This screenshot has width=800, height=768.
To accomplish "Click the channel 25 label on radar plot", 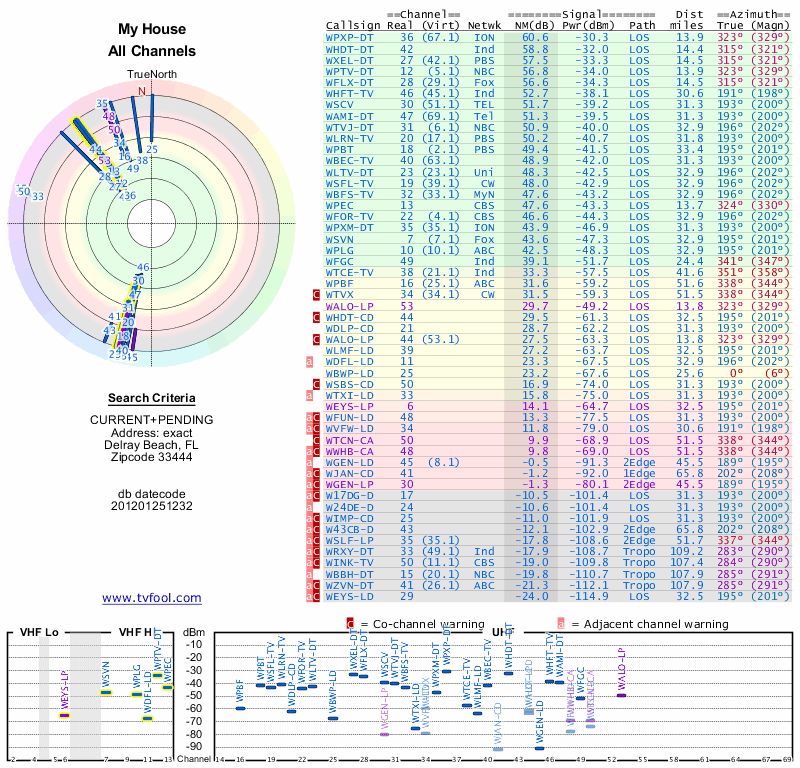I will point(152,149).
